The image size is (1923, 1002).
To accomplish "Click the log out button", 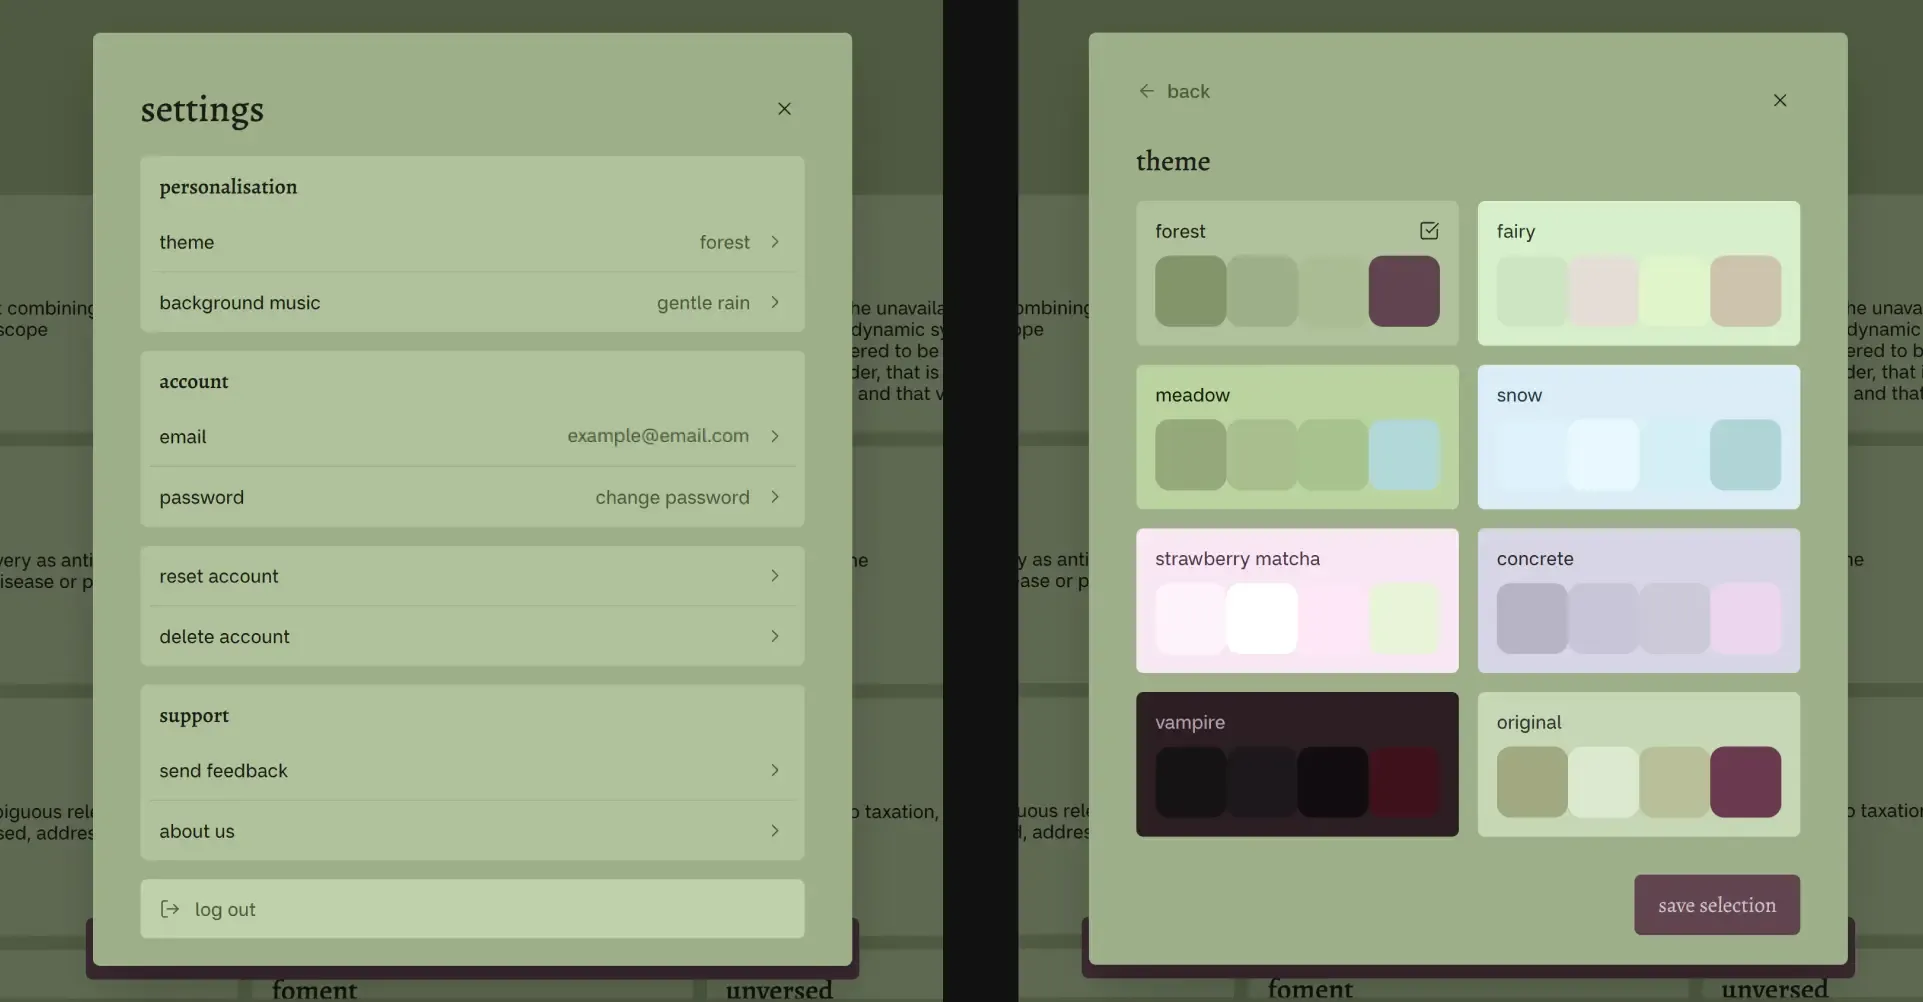I will point(472,909).
